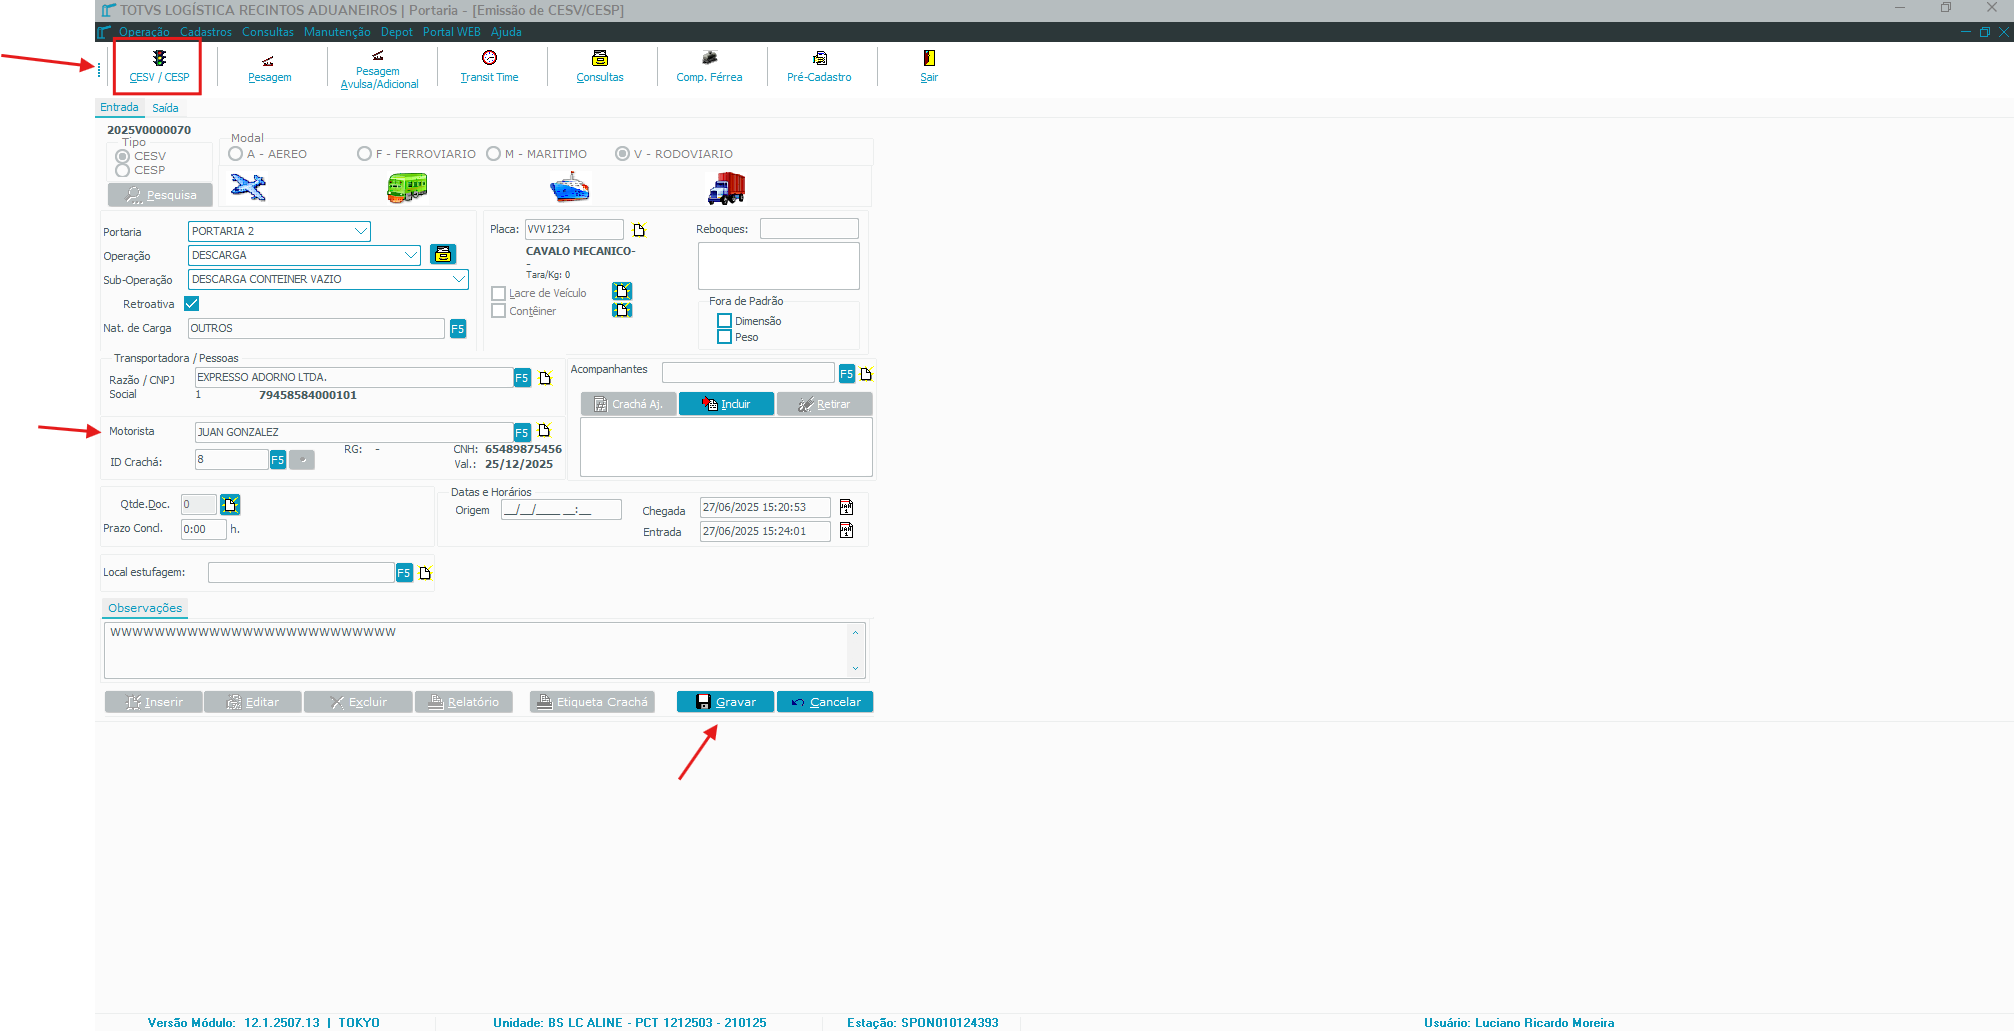The image size is (2014, 1031).
Task: Click F5 lookup for ID Crachá
Action: coord(278,460)
